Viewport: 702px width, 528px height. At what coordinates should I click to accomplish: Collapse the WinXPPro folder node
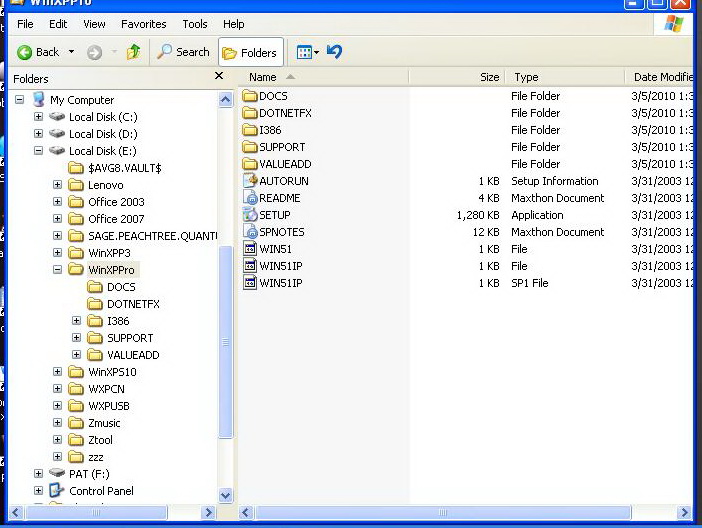coord(57,270)
